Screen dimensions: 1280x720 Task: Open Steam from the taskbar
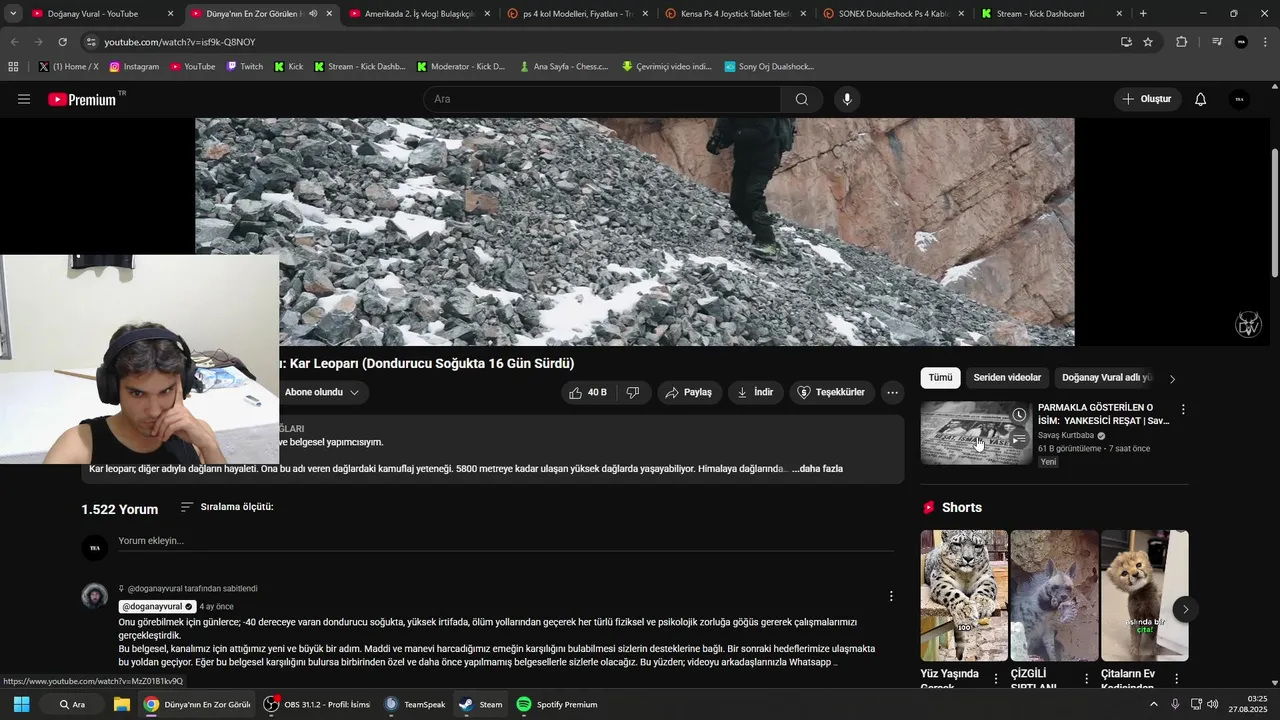click(x=481, y=704)
